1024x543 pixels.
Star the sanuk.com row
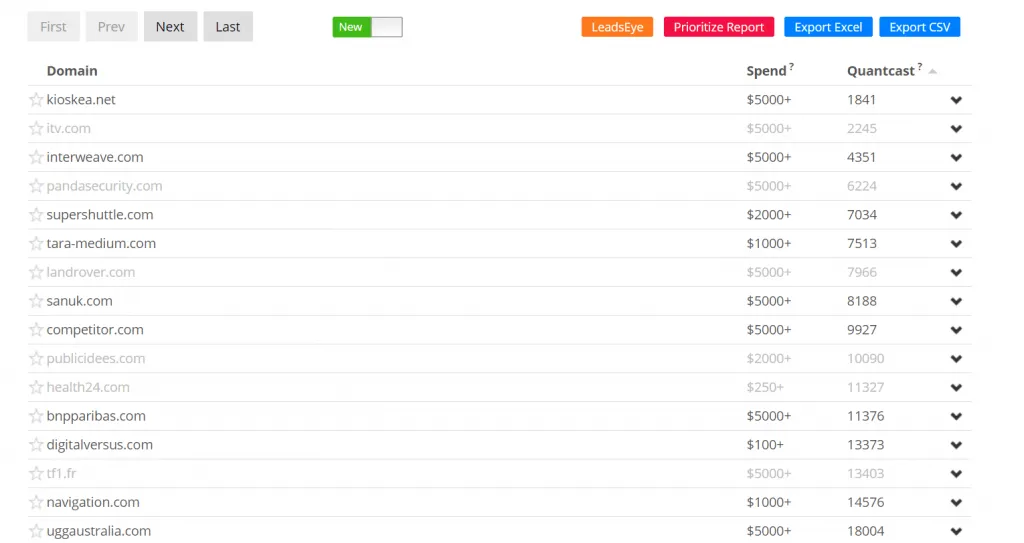[36, 301]
